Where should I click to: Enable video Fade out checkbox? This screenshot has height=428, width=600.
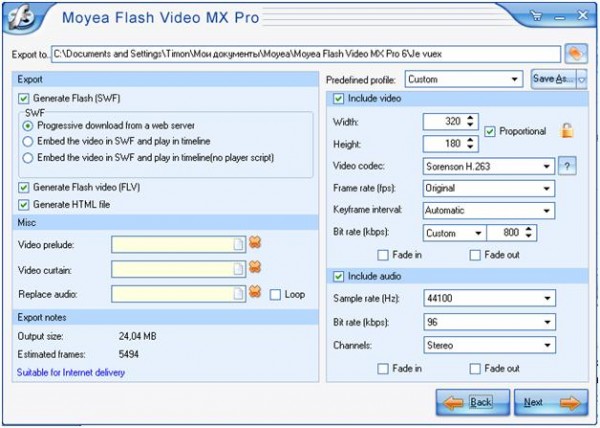(x=475, y=255)
